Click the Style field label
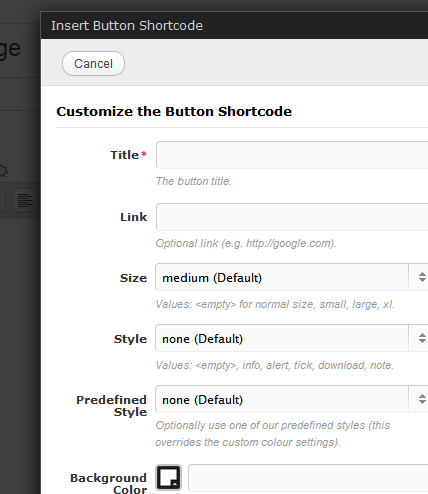 pyautogui.click(x=130, y=339)
